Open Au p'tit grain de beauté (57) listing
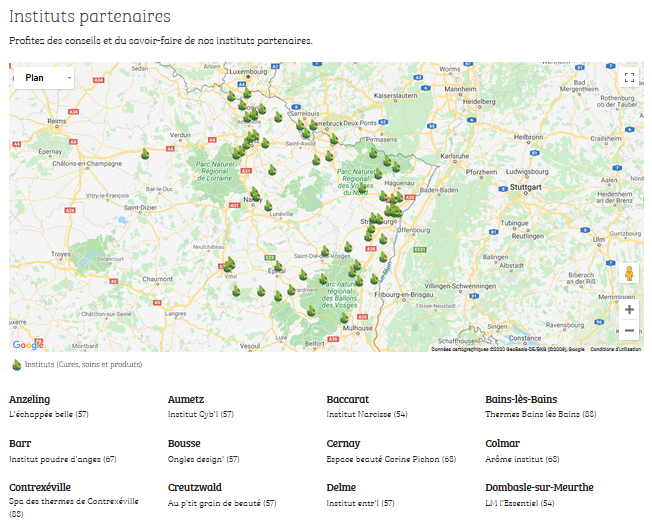 pos(222,503)
